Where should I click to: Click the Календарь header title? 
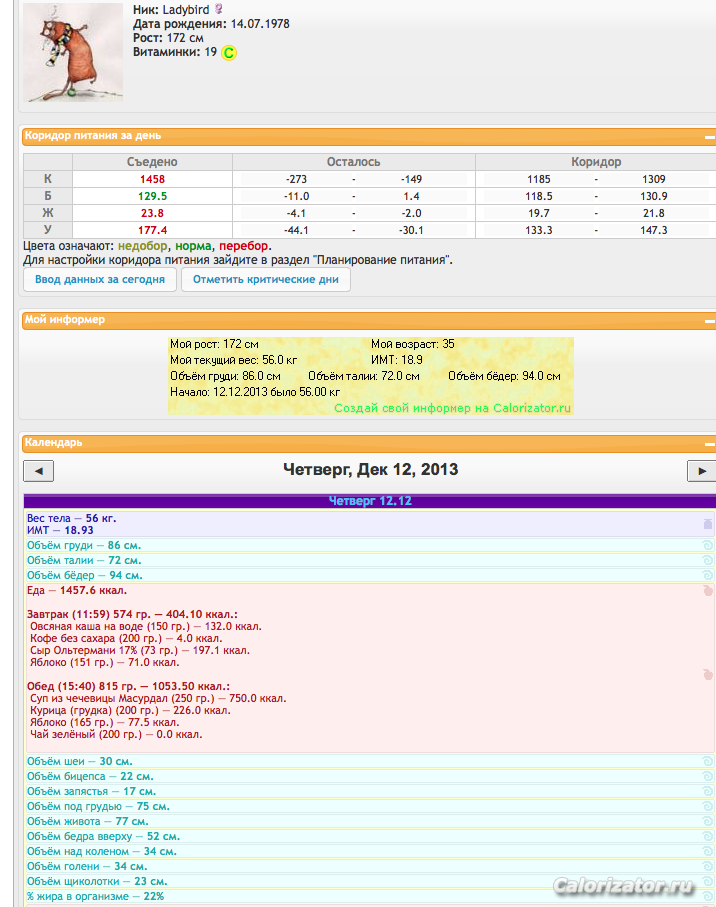(53, 443)
